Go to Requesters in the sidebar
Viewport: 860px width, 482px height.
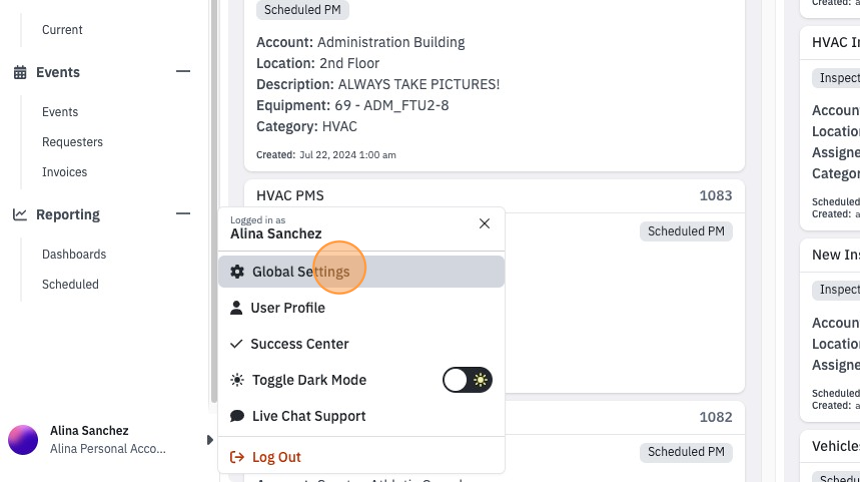point(72,142)
